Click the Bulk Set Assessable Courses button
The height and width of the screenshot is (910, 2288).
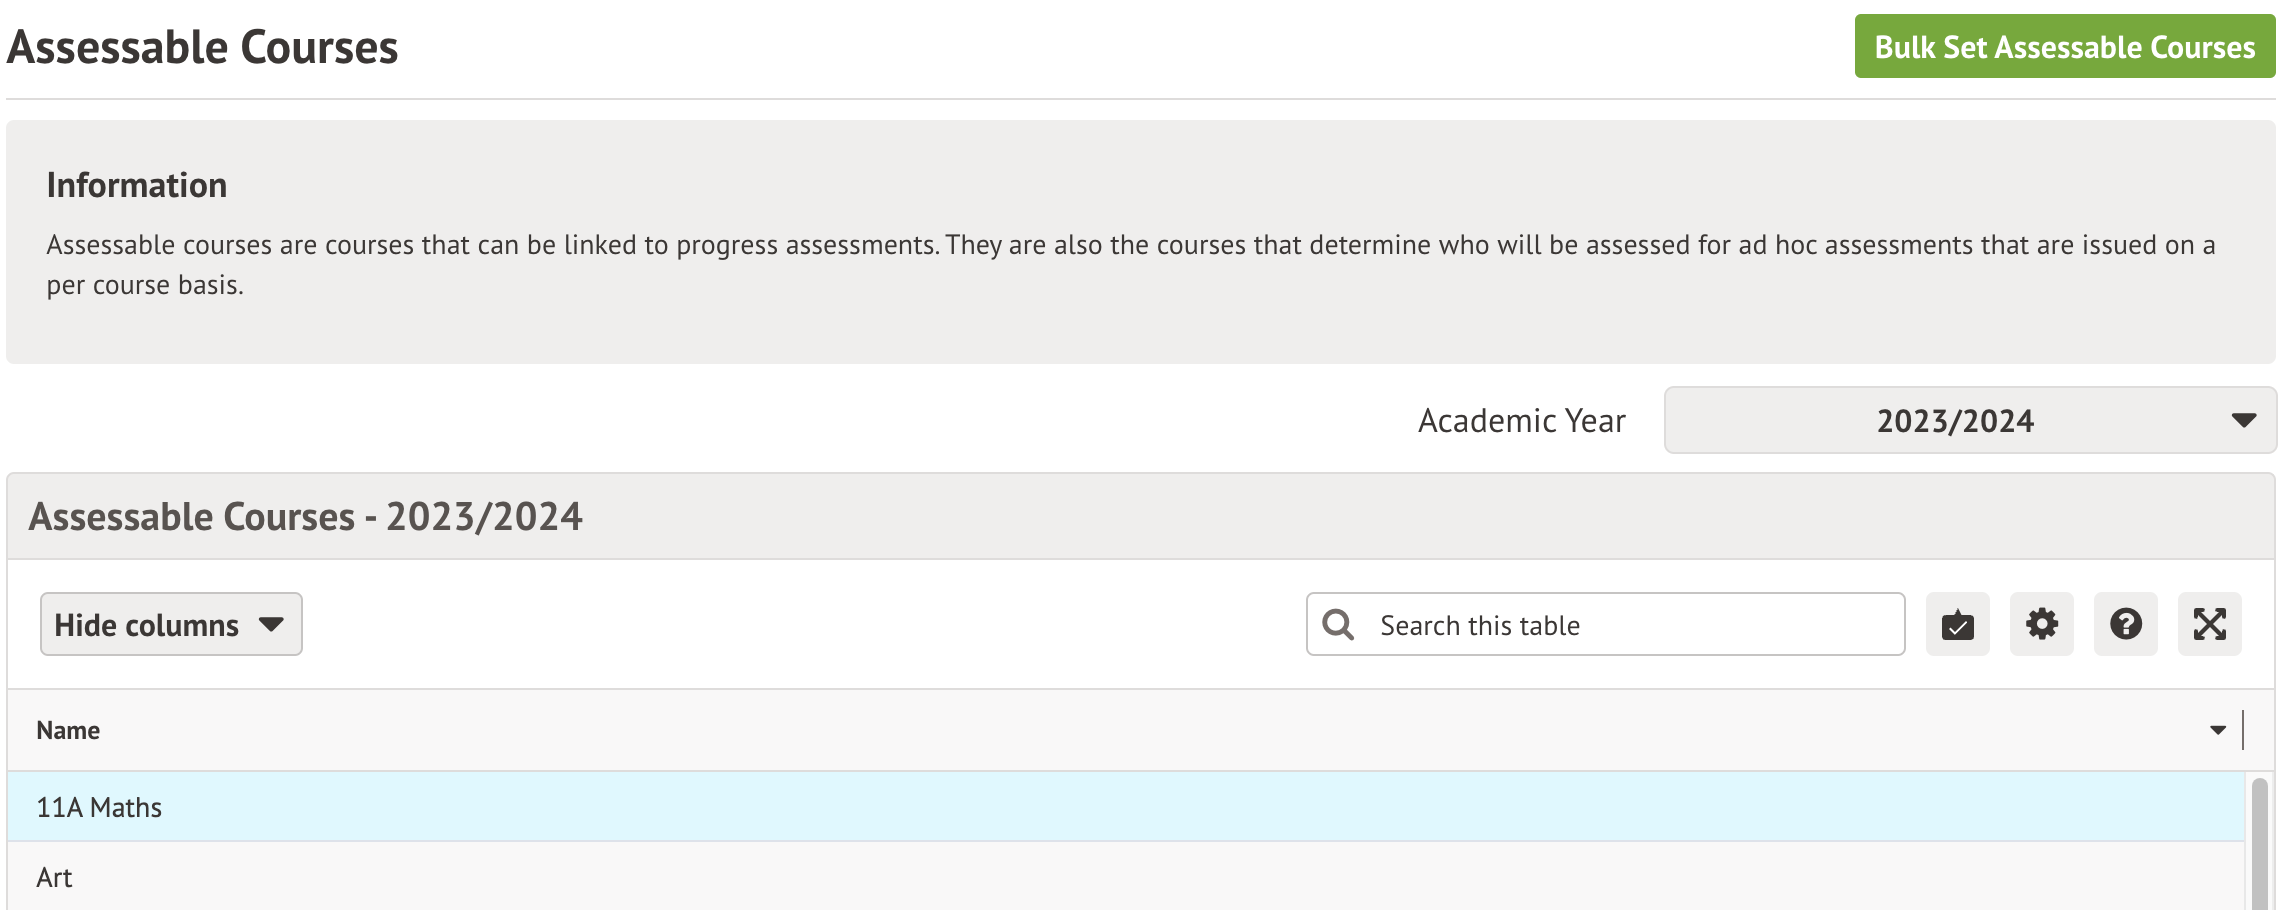2064,47
